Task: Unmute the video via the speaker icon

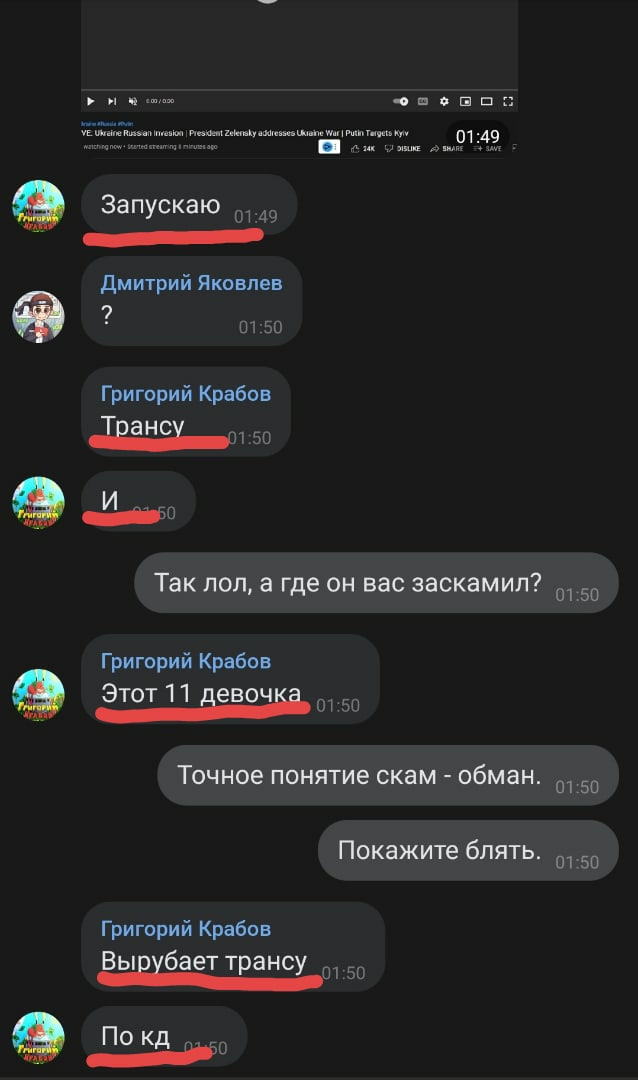Action: [133, 101]
